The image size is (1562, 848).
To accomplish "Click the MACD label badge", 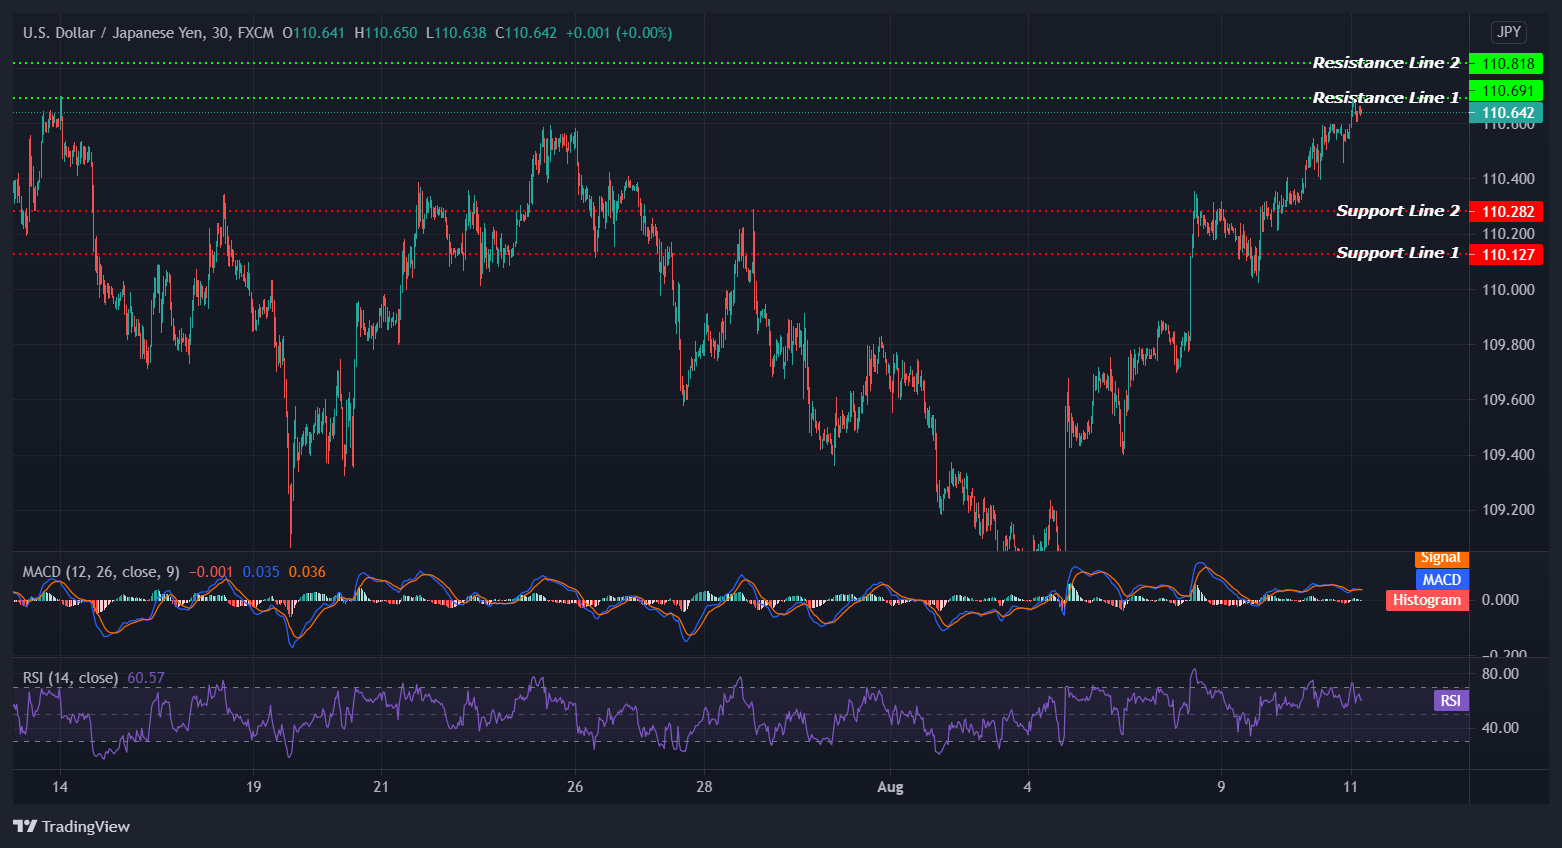I will (x=1442, y=579).
